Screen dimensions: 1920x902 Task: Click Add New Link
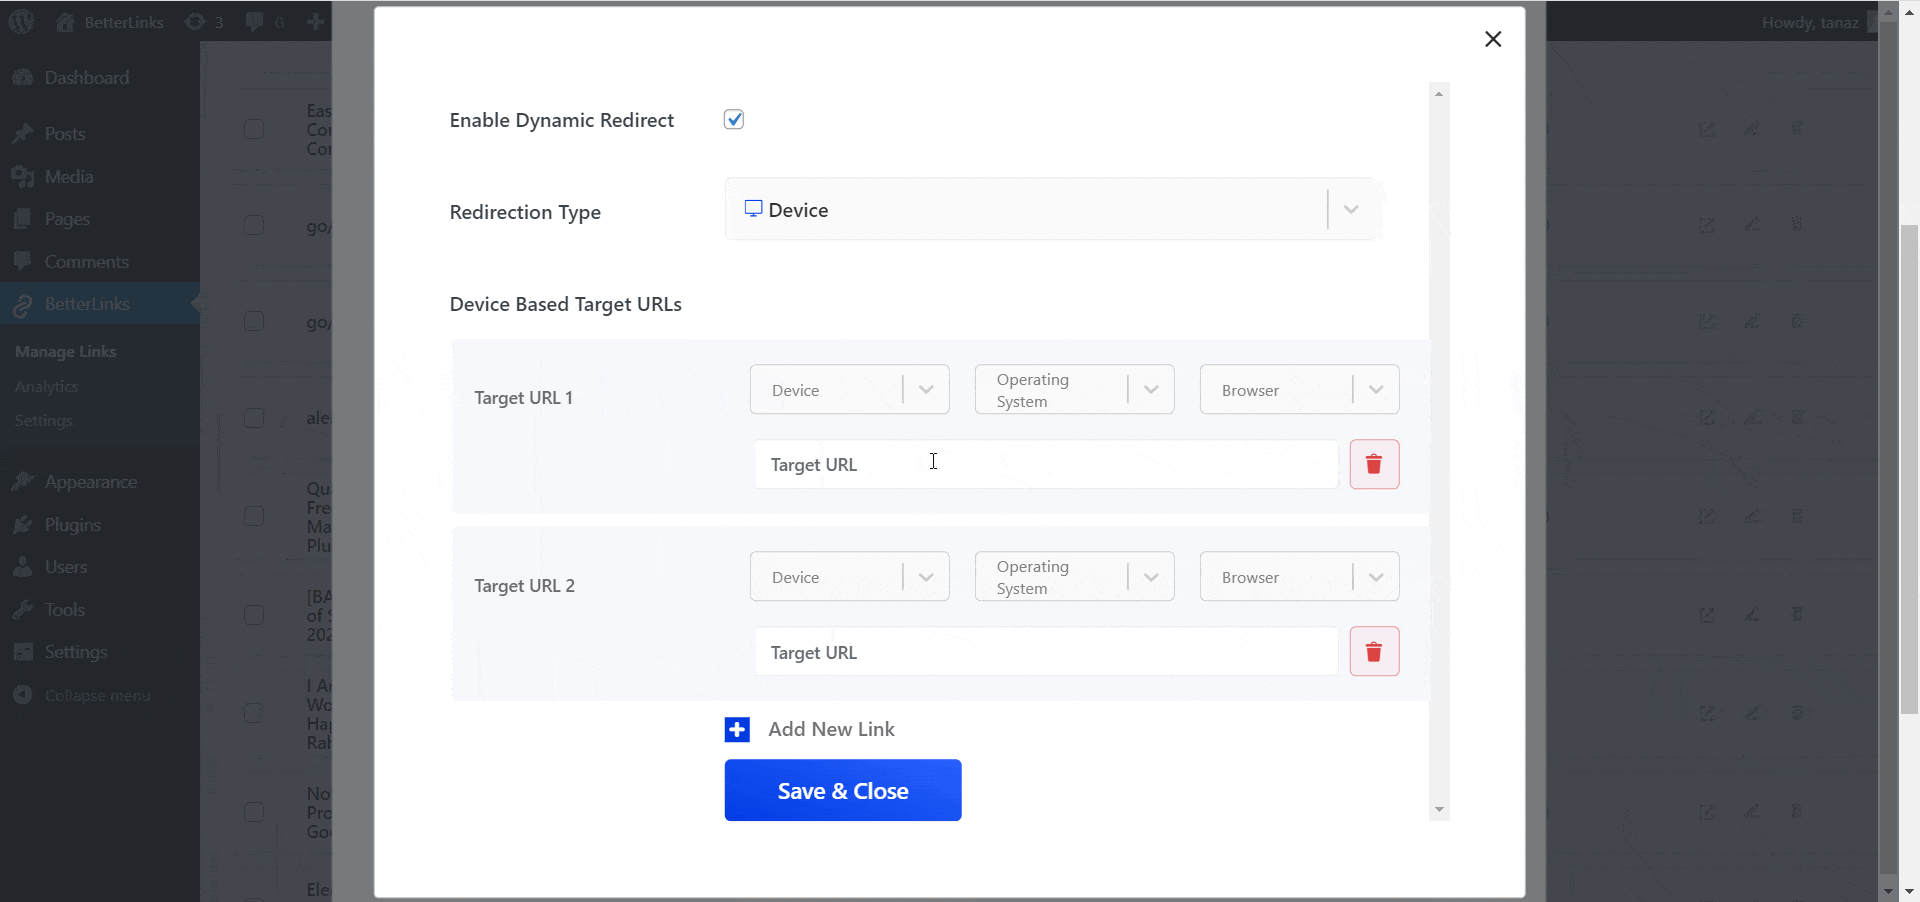(830, 729)
